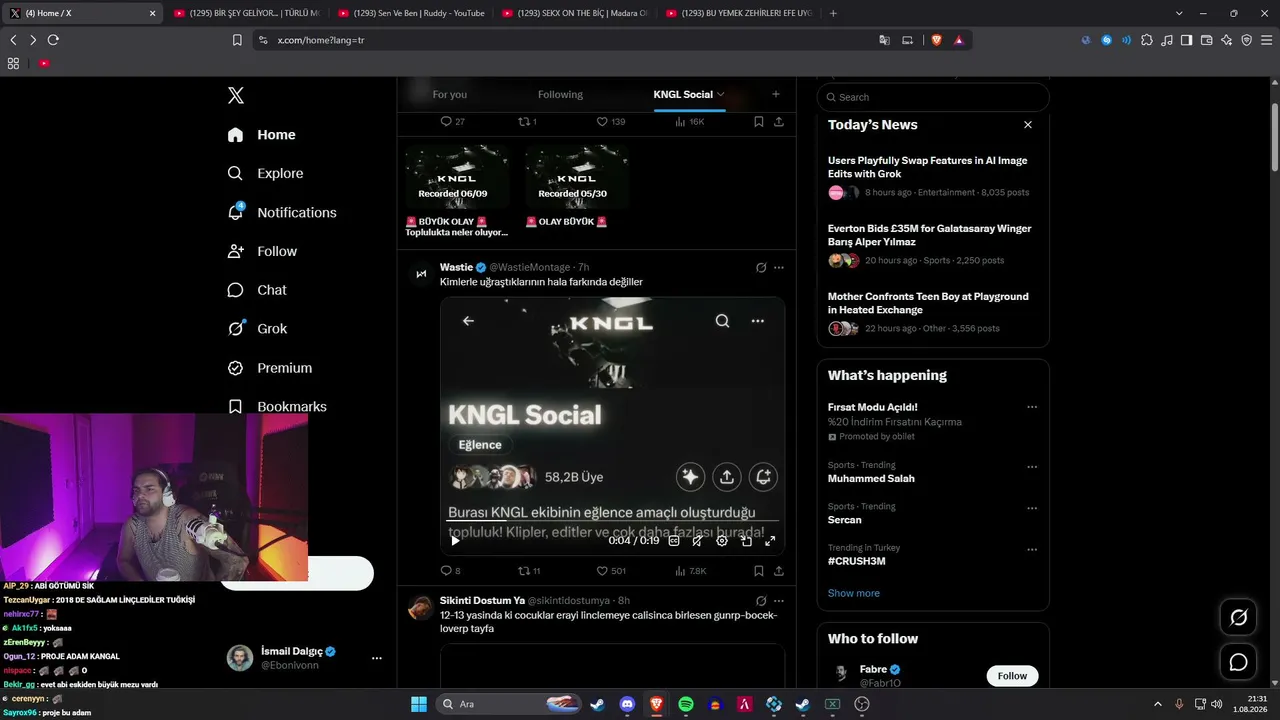
Task: Open the floating Grok button
Action: (1238, 618)
